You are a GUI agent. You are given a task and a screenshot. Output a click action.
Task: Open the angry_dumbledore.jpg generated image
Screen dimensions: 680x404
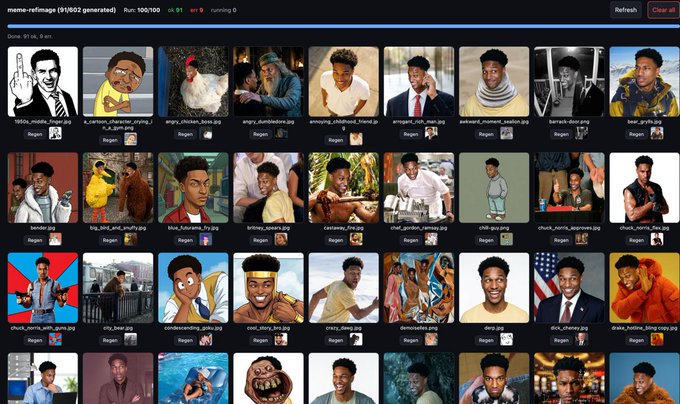[x=268, y=81]
